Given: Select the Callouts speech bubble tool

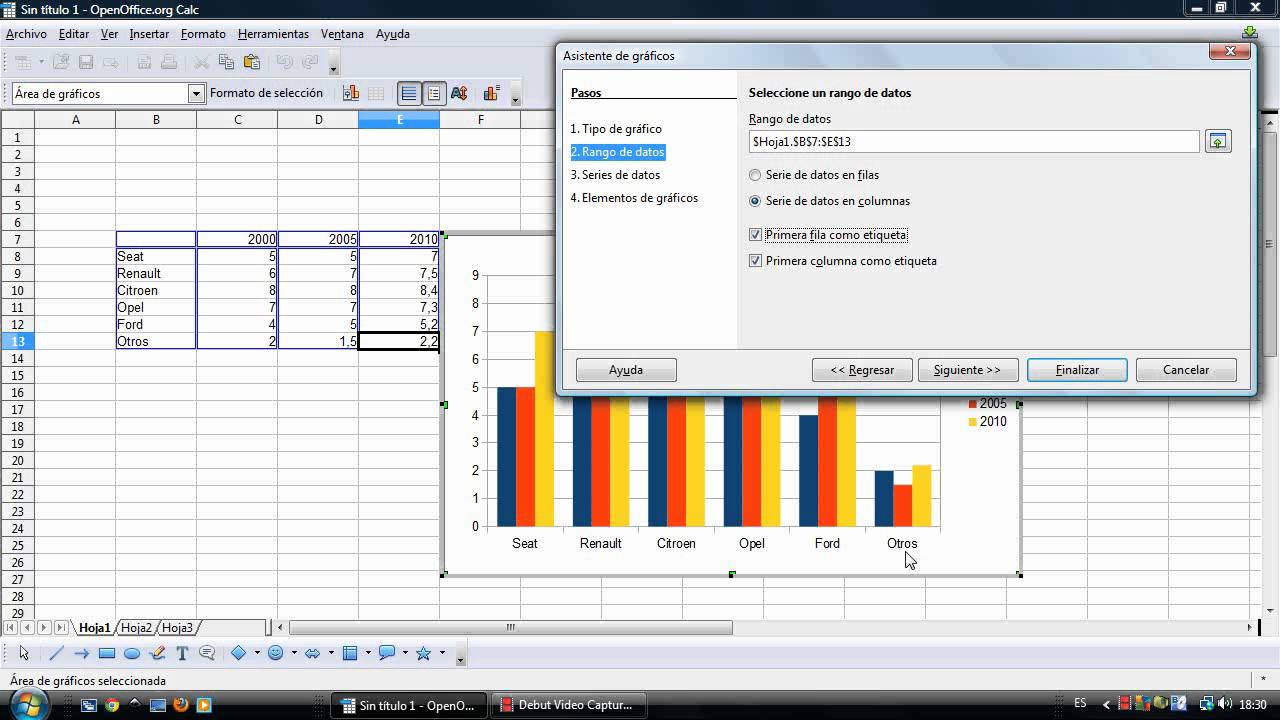Looking at the screenshot, I should tap(207, 653).
